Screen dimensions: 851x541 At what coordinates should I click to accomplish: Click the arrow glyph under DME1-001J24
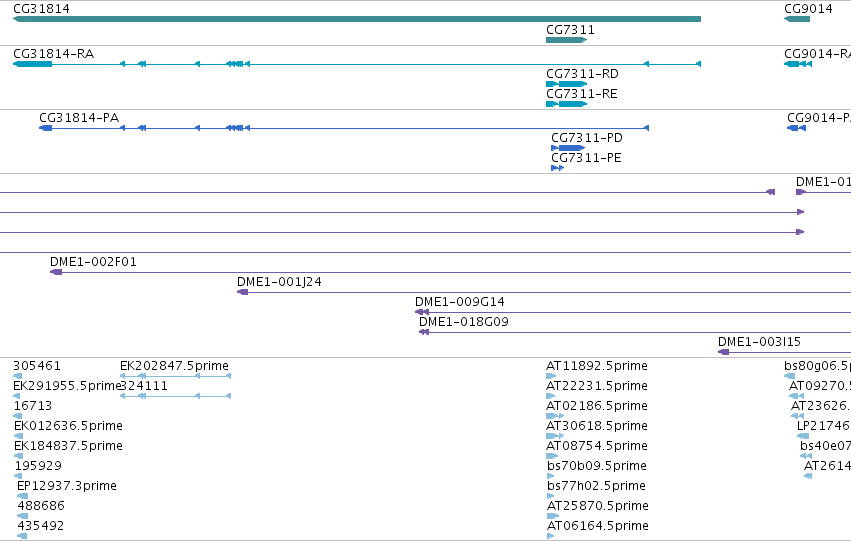[243, 292]
